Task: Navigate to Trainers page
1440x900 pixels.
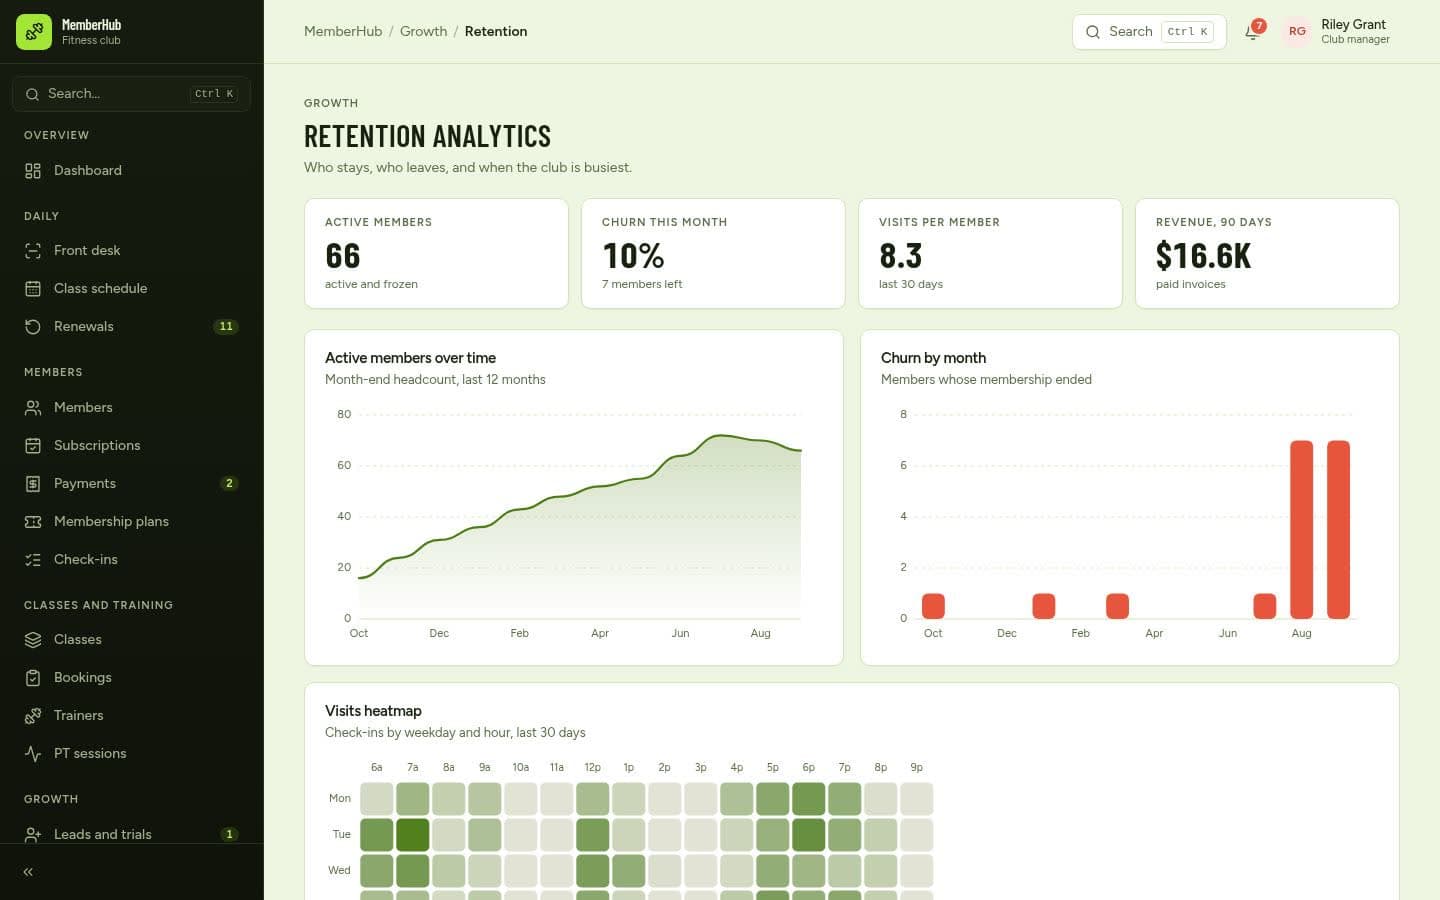Action: coord(132,716)
